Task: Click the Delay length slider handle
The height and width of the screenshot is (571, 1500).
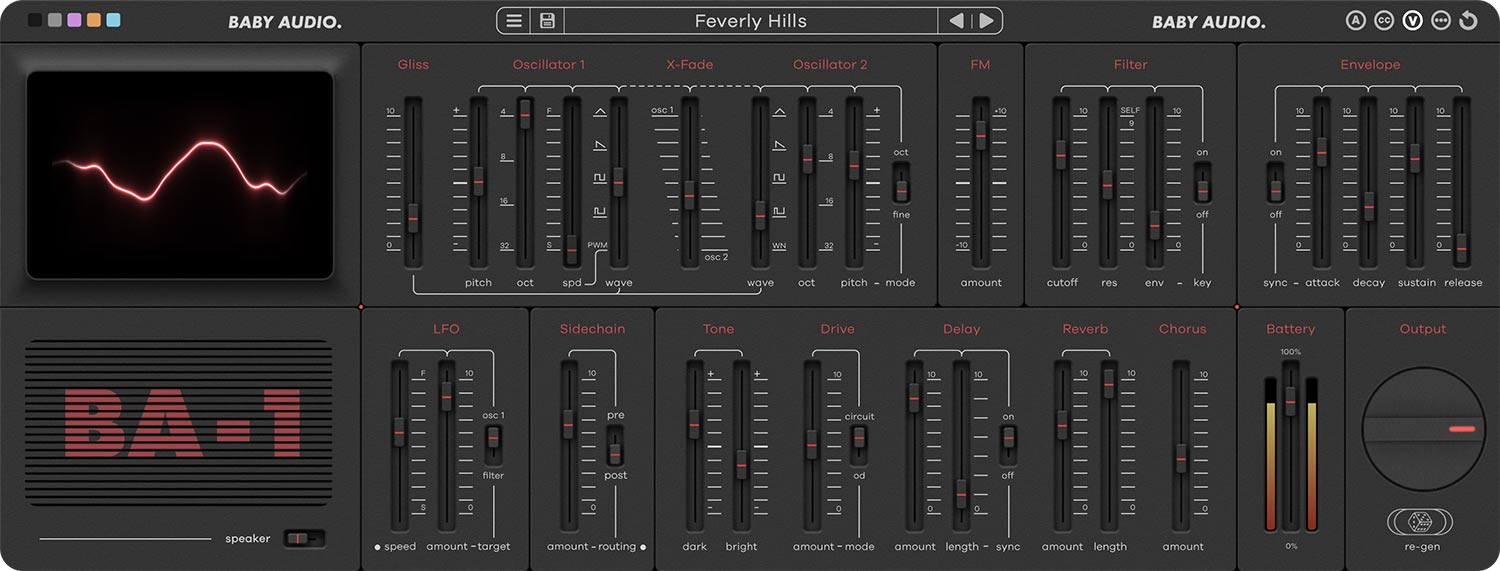Action: click(x=961, y=494)
